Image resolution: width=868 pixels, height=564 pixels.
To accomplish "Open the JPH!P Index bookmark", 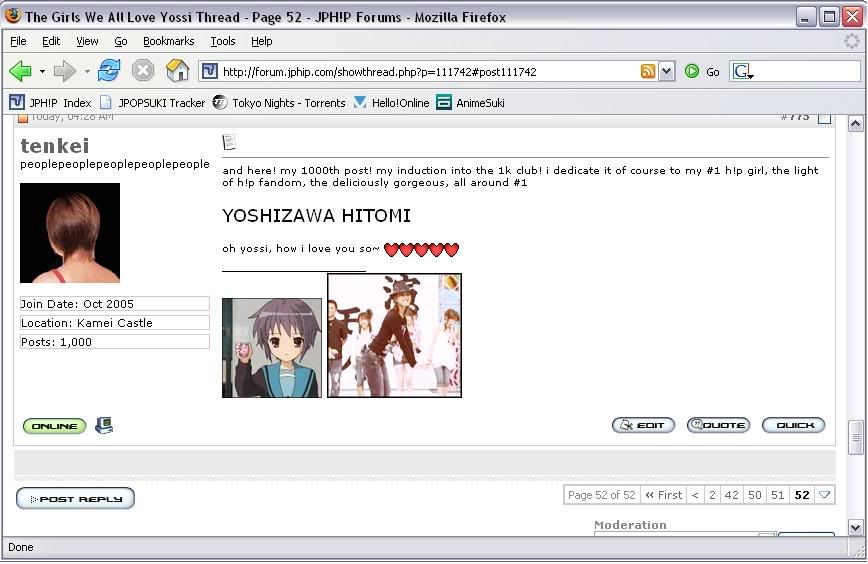I will pyautogui.click(x=50, y=102).
